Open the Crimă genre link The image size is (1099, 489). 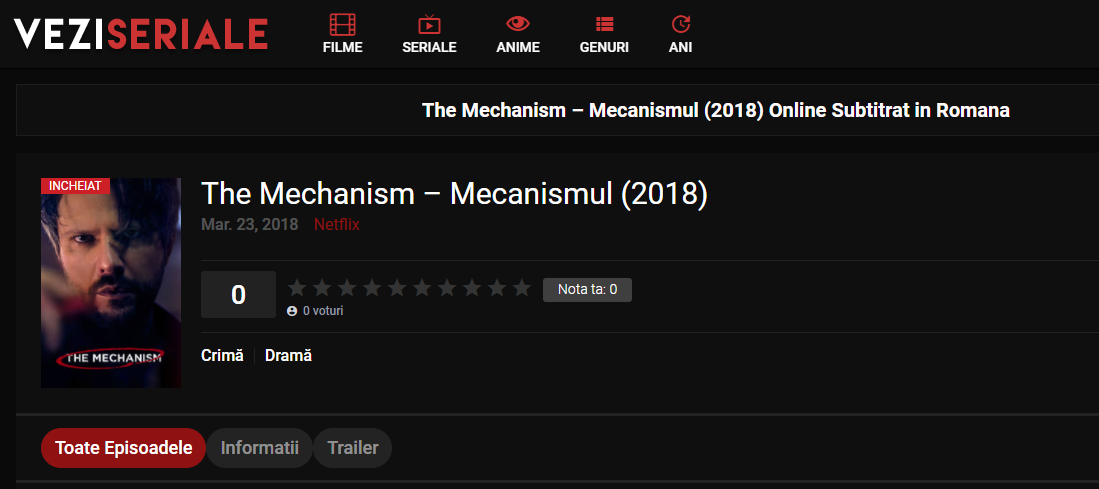pyautogui.click(x=222, y=355)
